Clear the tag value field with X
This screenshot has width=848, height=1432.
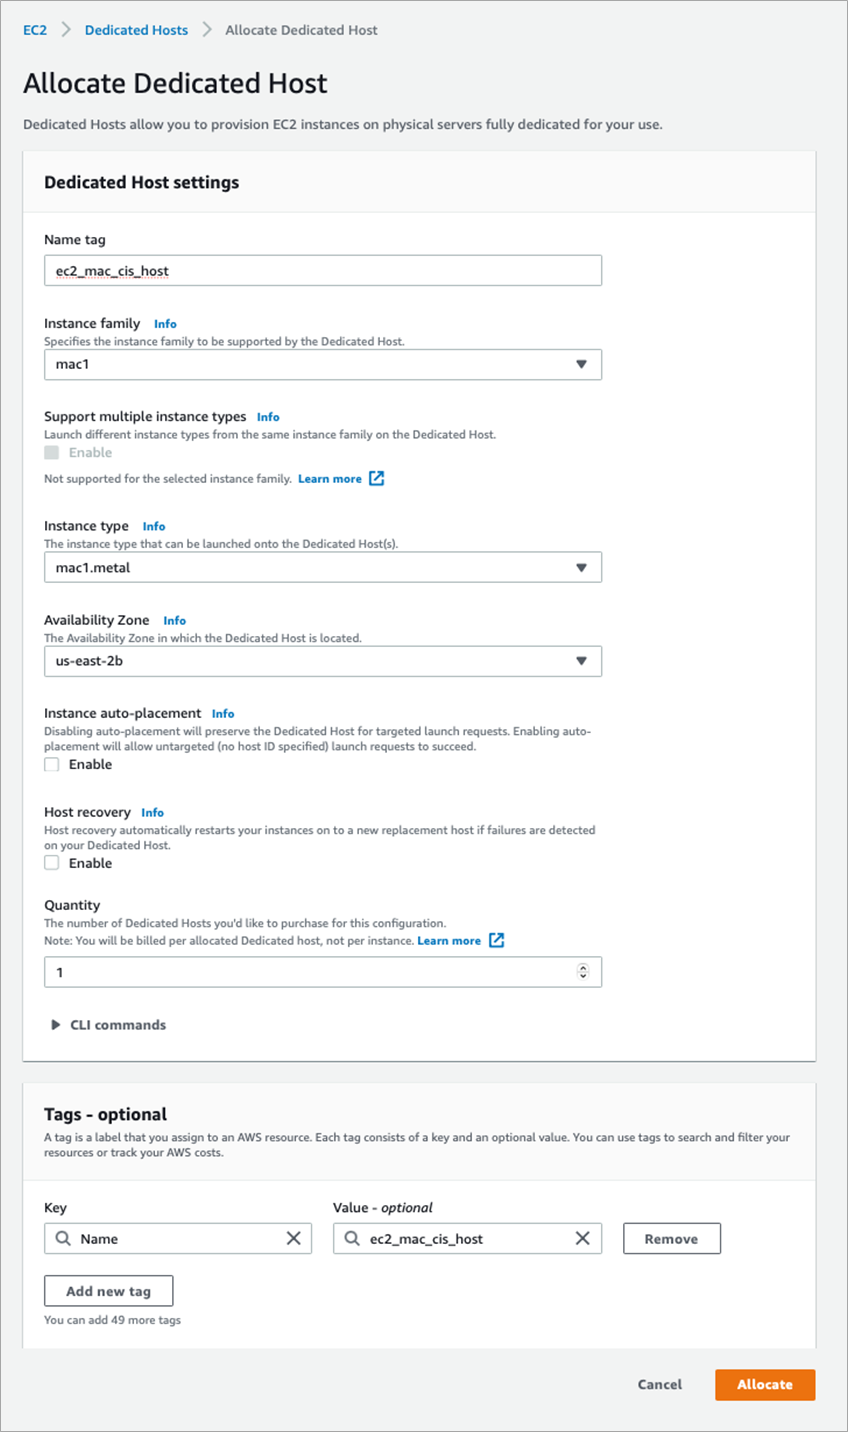[x=582, y=1238]
